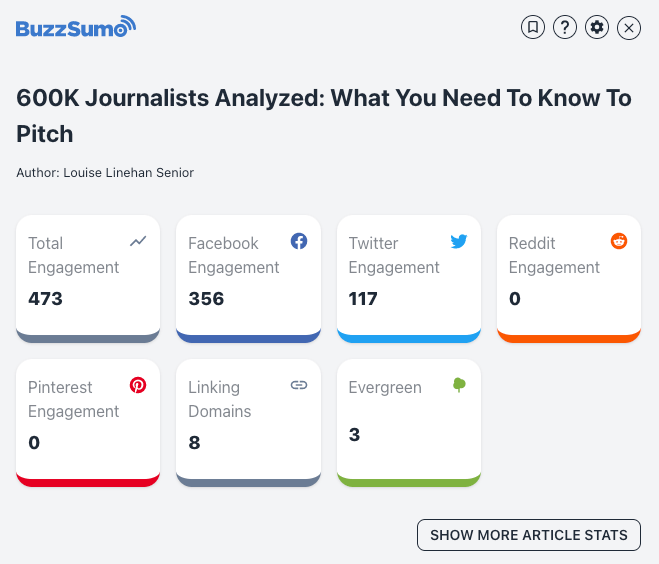The width and height of the screenshot is (659, 564).
Task: Click the Twitter bird icon
Action: click(x=459, y=241)
